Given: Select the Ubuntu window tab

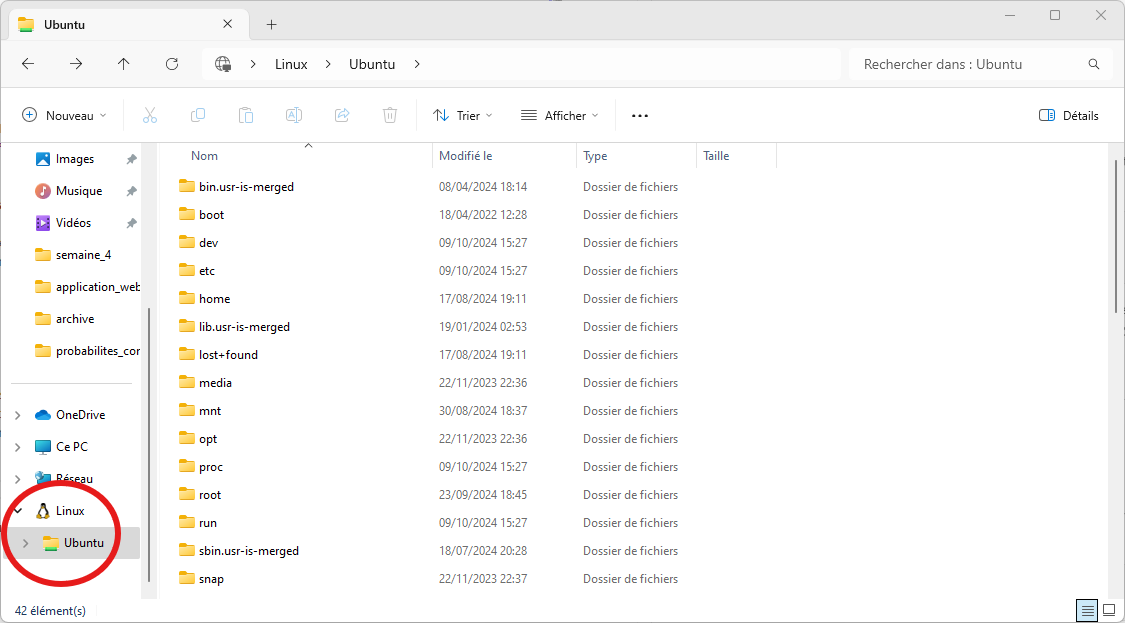Looking at the screenshot, I should point(120,24).
